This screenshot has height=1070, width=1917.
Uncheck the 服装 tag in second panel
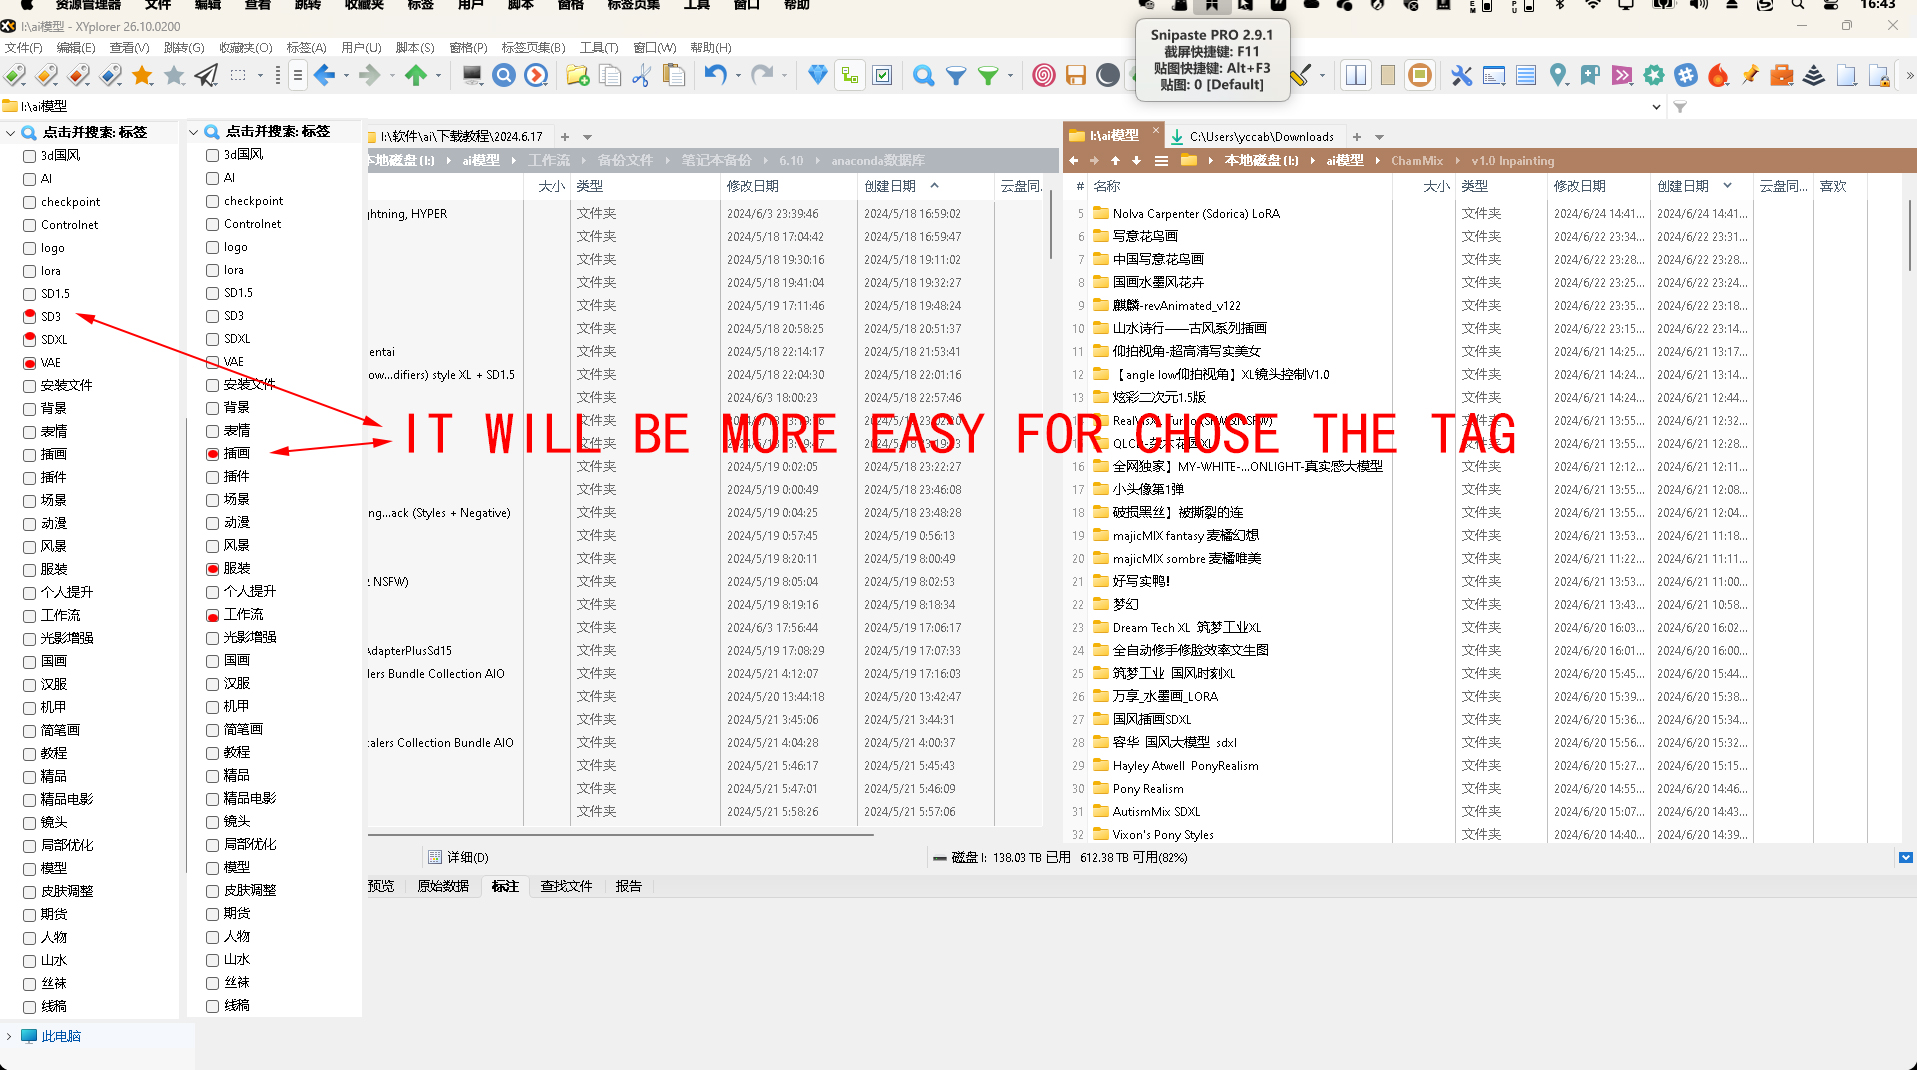(212, 569)
